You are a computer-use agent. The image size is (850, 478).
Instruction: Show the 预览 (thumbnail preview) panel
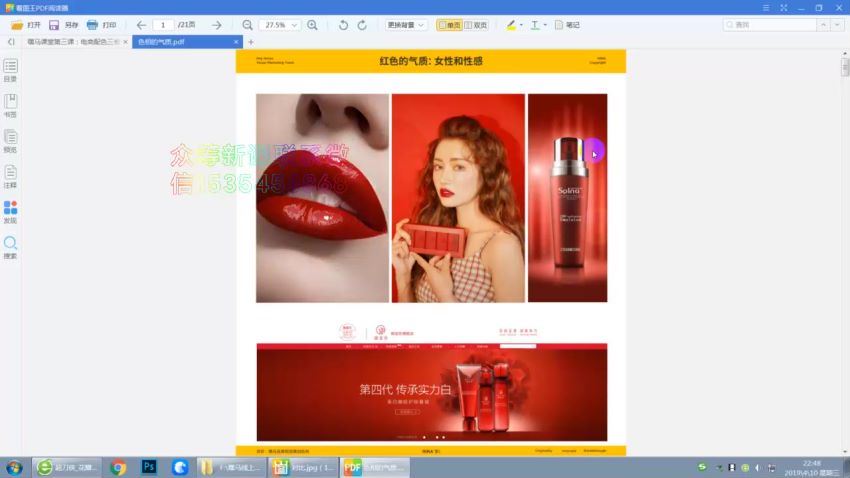coord(10,139)
